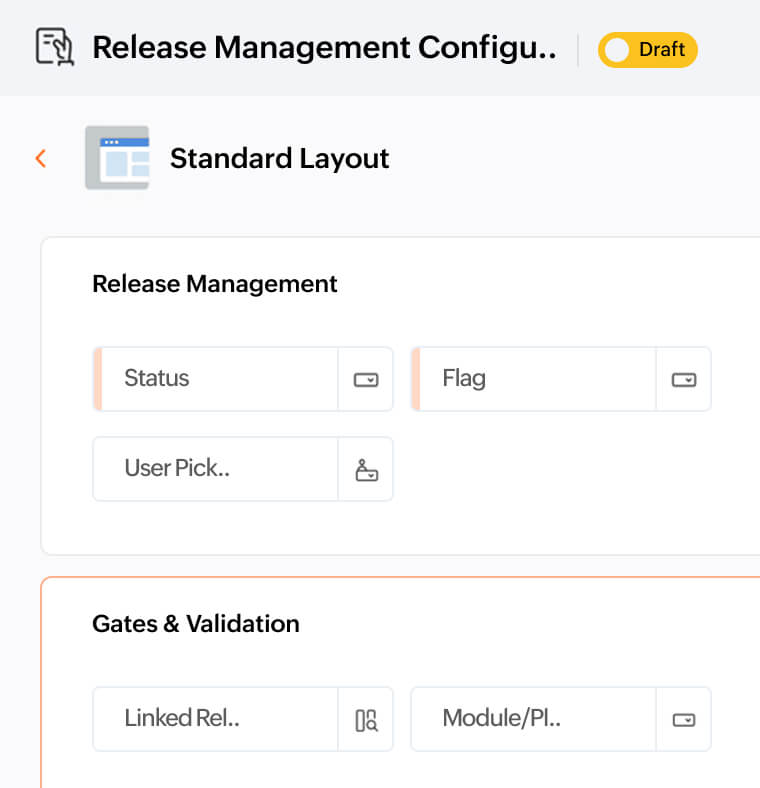
Task: Click the blueprint icon beside the Release Management title
Action: [x=55, y=47]
